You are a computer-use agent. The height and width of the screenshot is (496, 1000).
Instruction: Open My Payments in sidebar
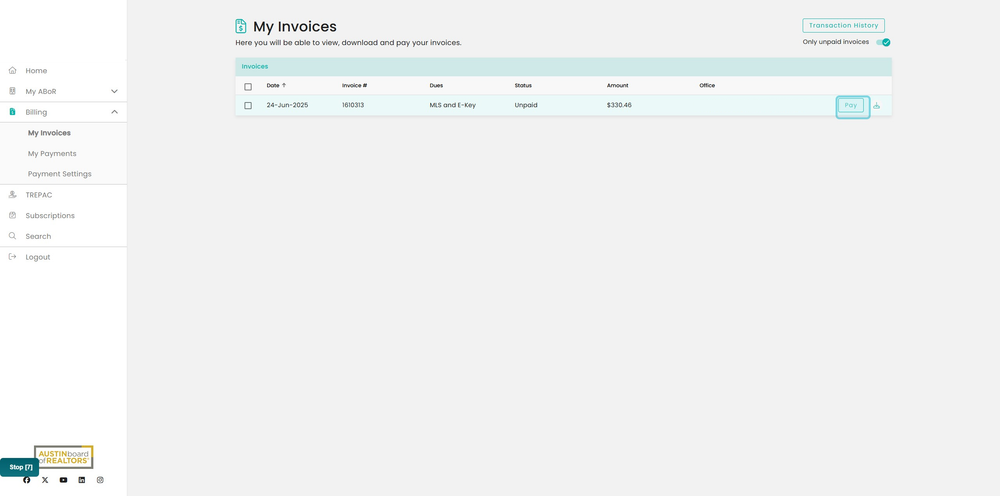(52, 154)
